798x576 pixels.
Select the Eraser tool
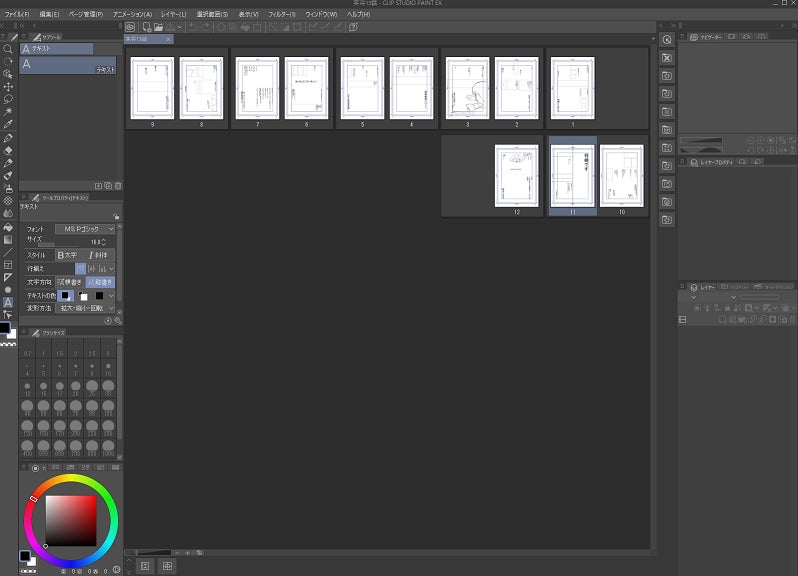pyautogui.click(x=8, y=150)
